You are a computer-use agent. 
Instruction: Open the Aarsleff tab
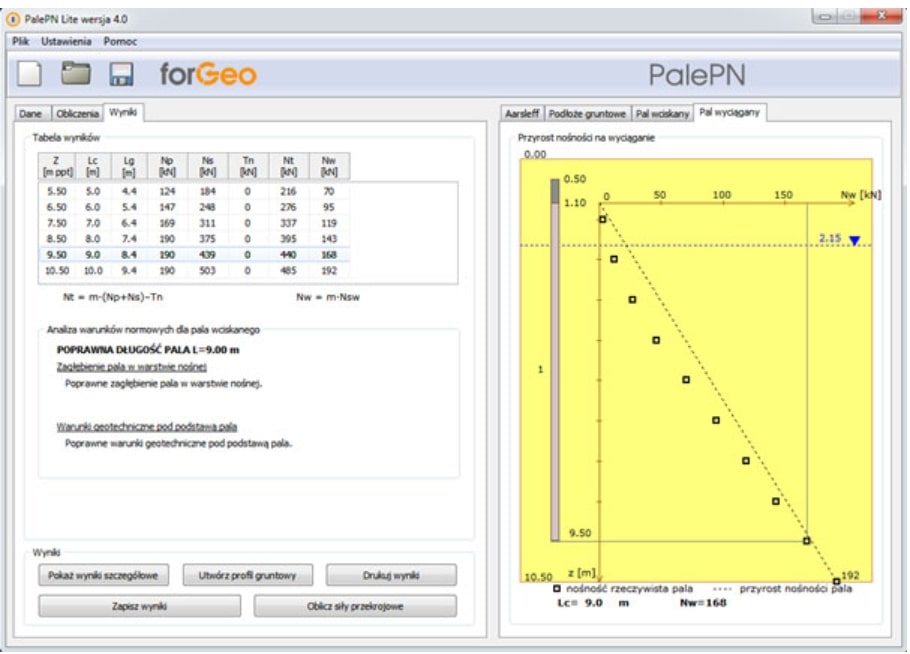(524, 114)
